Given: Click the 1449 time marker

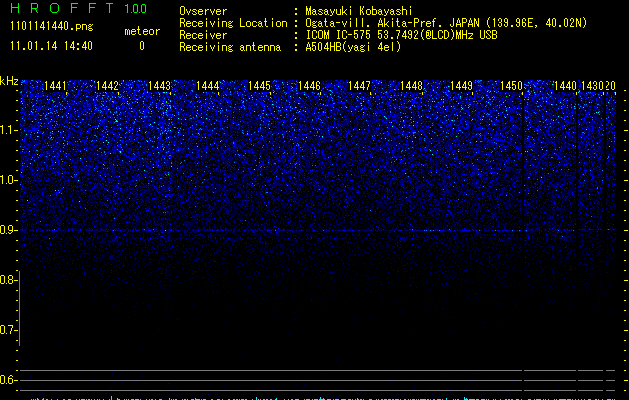Looking at the screenshot, I should coord(461,86).
